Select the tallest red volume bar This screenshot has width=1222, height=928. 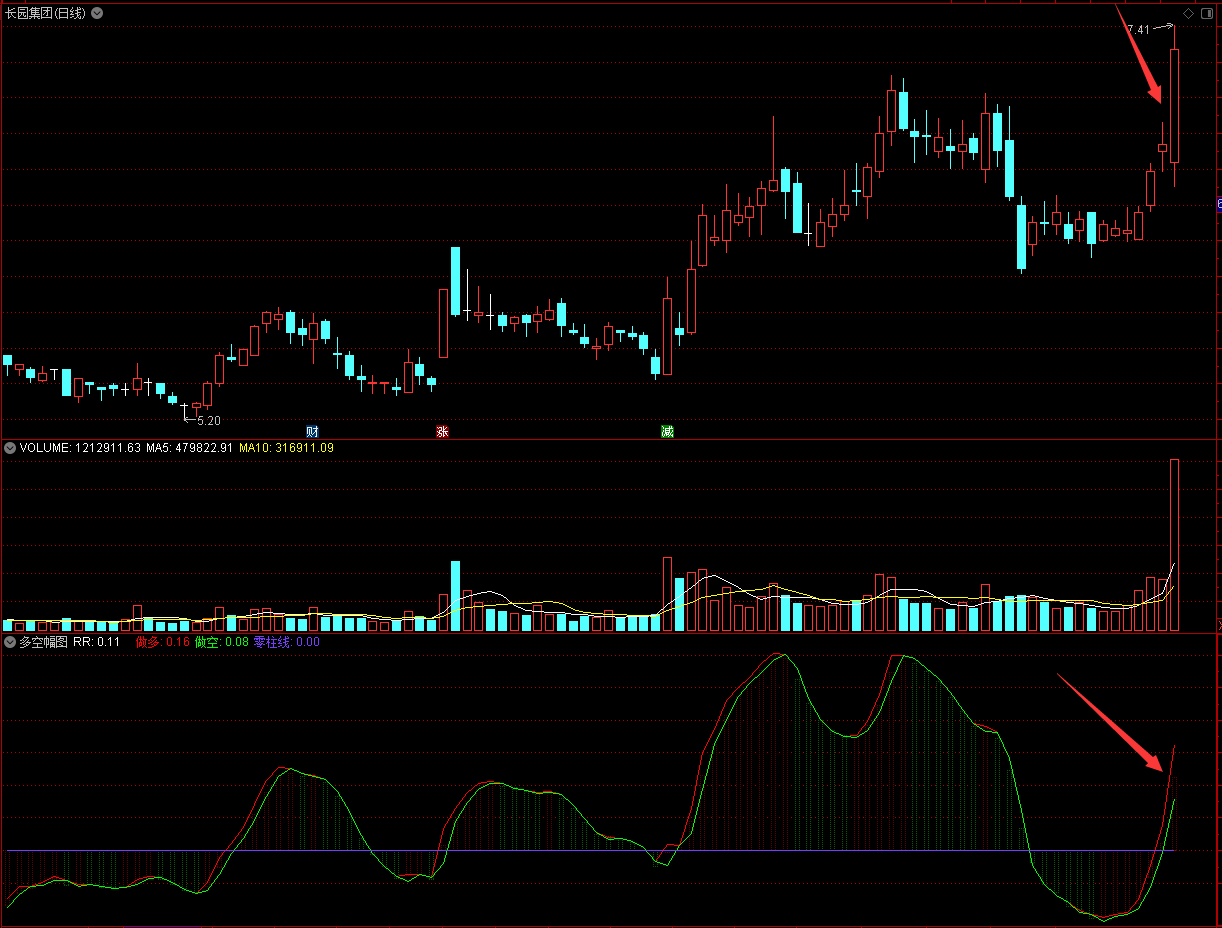[x=1175, y=545]
